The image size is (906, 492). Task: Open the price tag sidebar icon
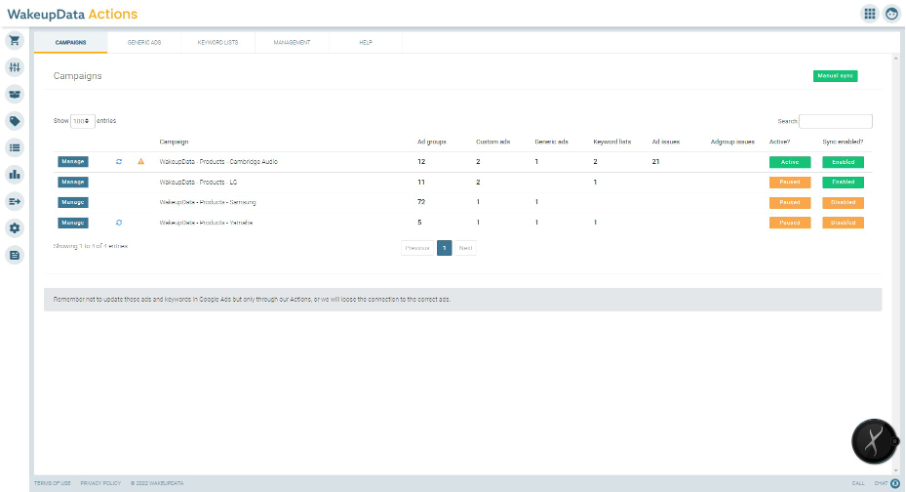coord(14,121)
